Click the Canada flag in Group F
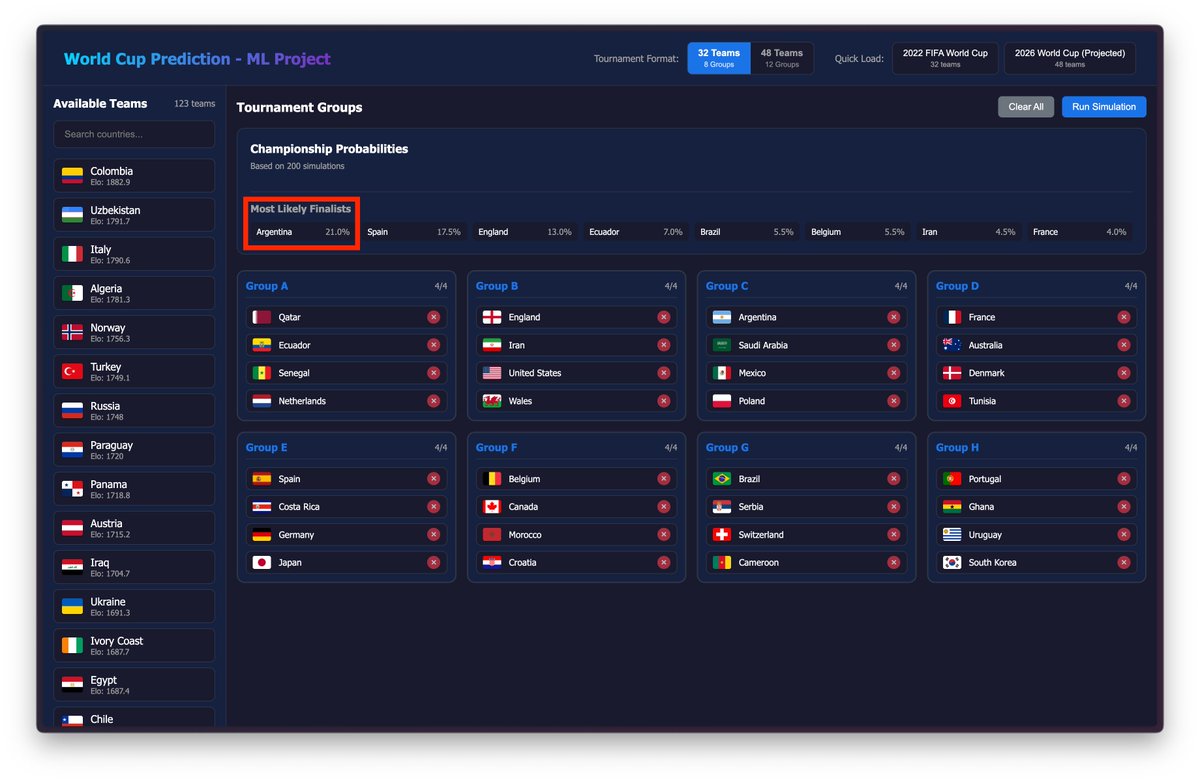 (x=492, y=507)
